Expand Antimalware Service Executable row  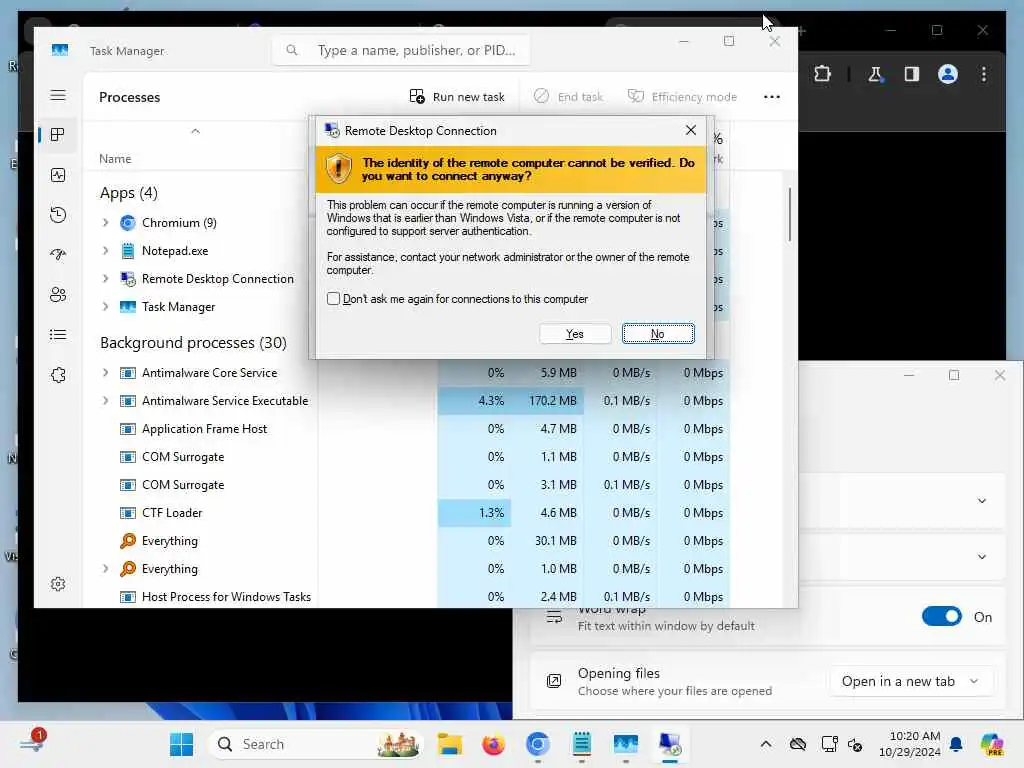[x=105, y=401]
